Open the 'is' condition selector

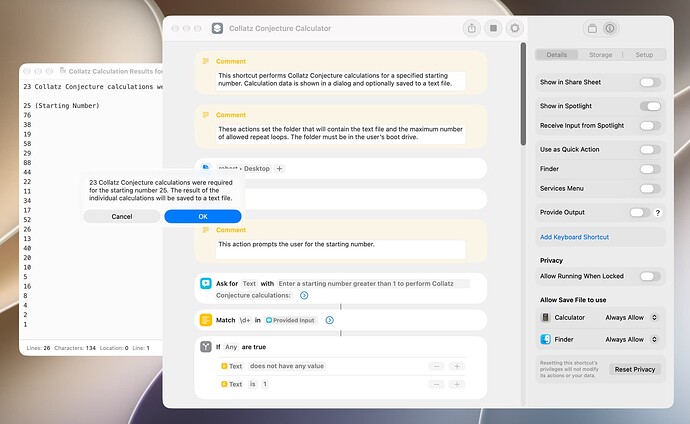click(253, 384)
